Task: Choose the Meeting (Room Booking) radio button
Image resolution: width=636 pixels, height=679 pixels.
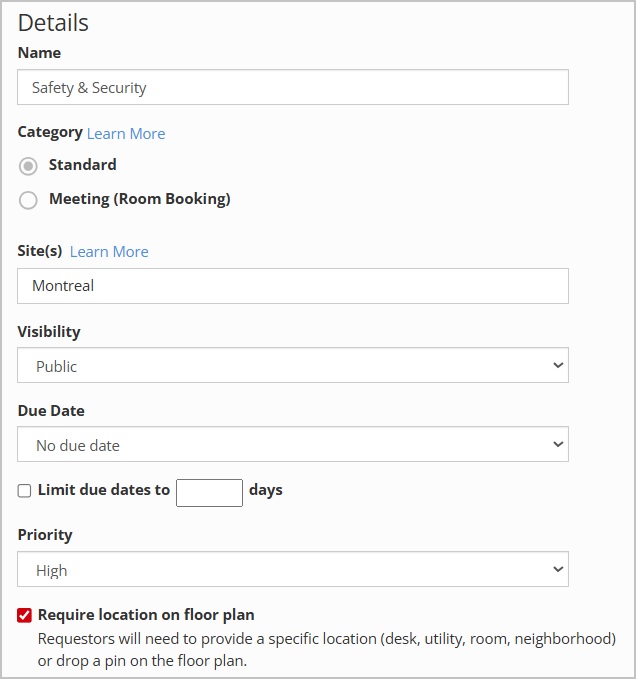Action: pyautogui.click(x=28, y=200)
